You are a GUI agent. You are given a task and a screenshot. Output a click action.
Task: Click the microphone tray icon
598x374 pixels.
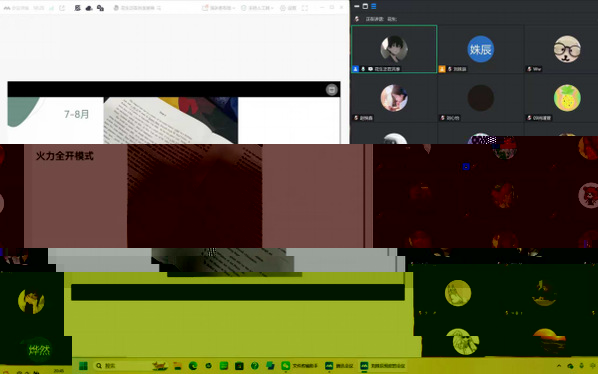click(582, 366)
